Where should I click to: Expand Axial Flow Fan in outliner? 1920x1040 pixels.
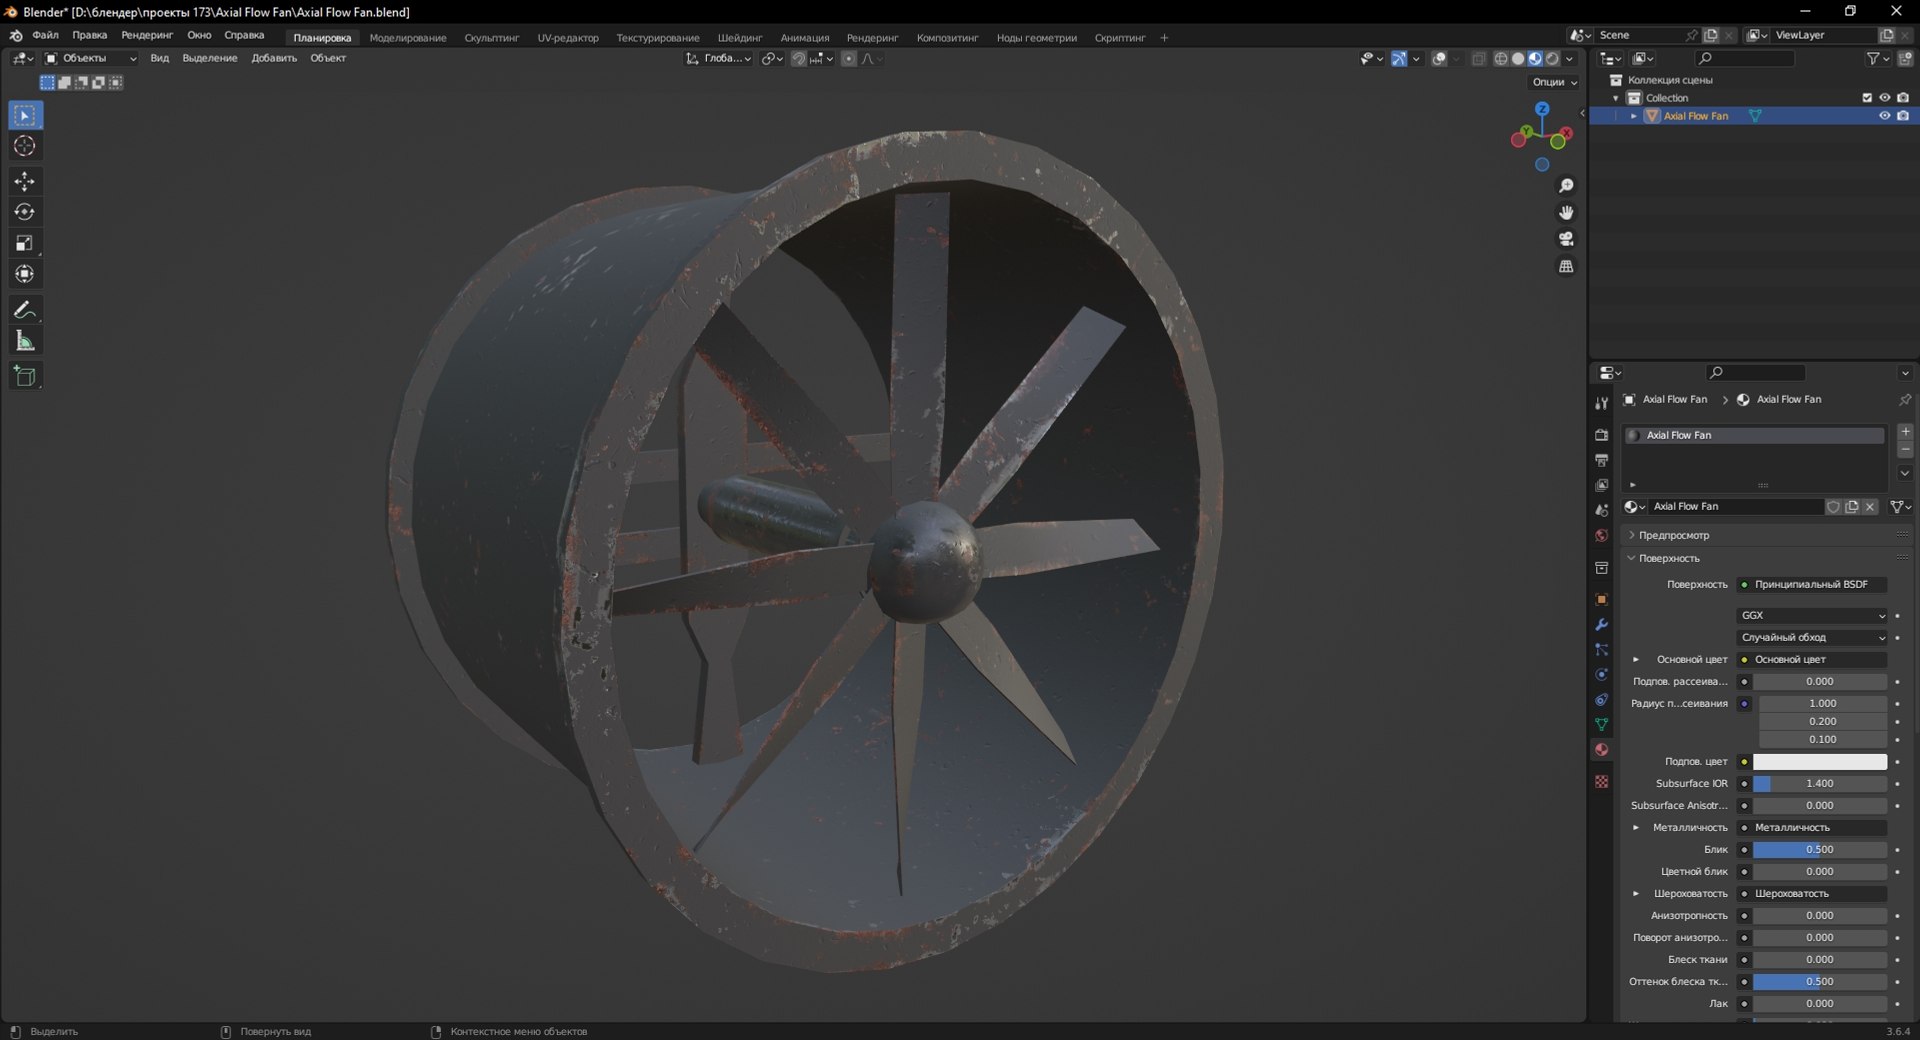pyautogui.click(x=1634, y=116)
